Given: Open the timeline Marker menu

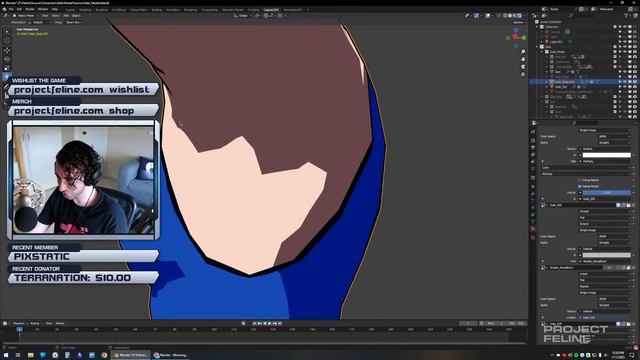Looking at the screenshot, I should point(60,323).
